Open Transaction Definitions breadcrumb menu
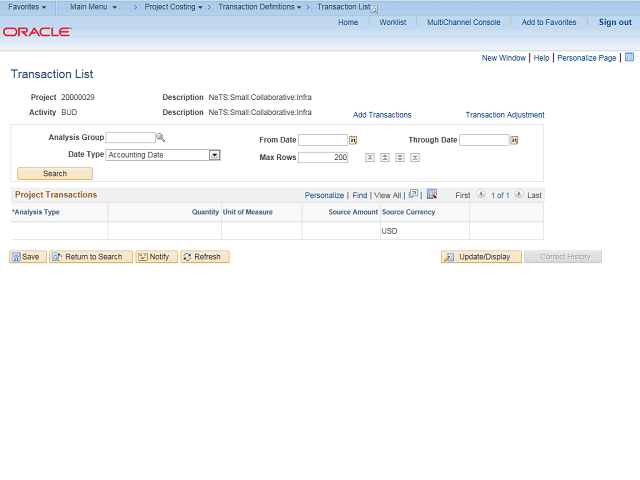640x480 pixels. pyautogui.click(x=260, y=7)
